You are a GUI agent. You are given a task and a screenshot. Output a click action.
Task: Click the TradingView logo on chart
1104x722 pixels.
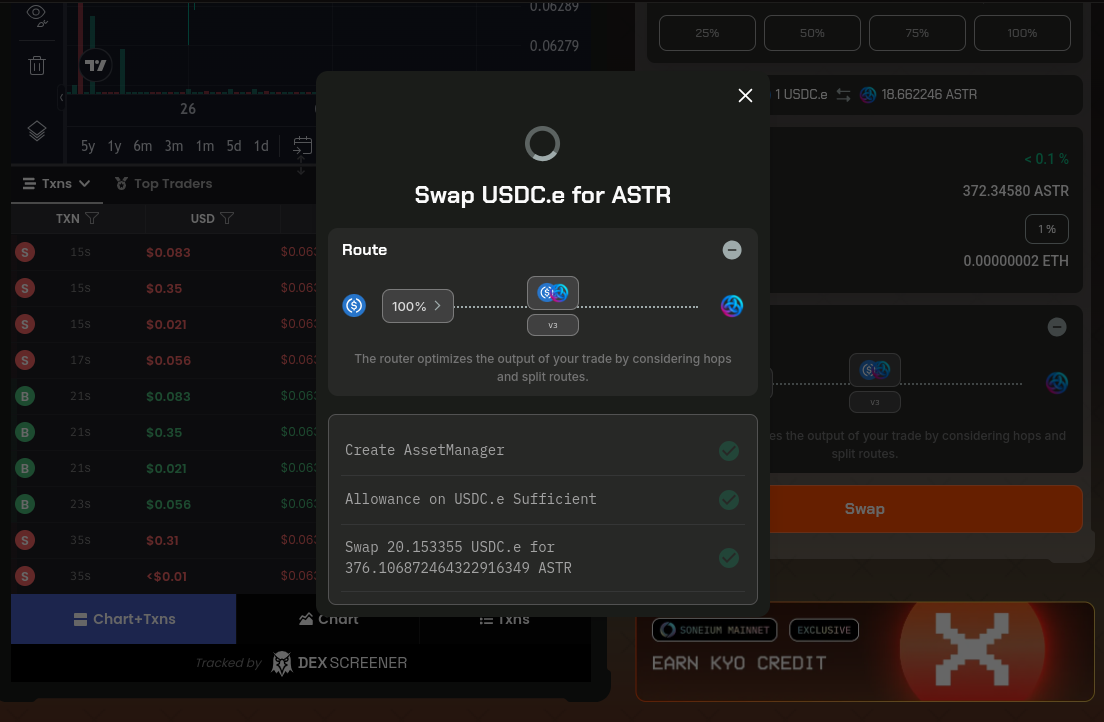click(95, 66)
